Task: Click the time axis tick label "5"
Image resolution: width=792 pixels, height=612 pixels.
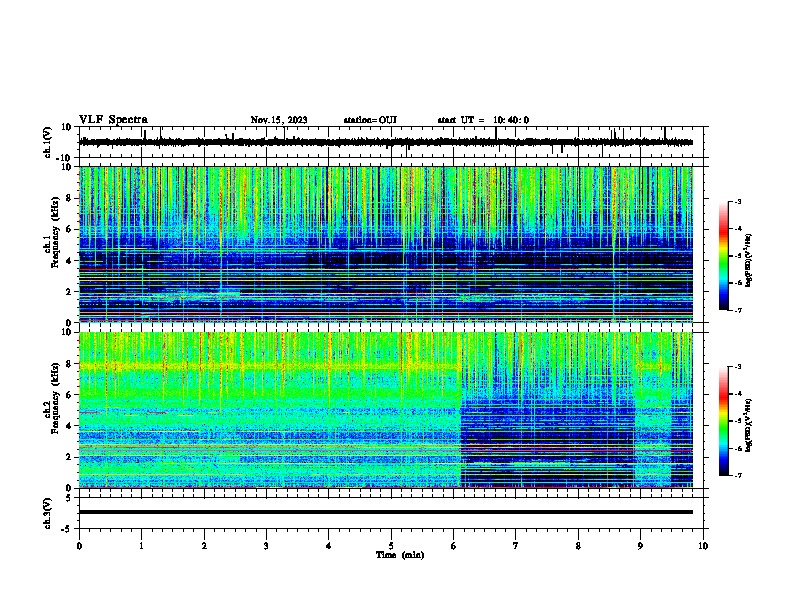Action: coord(391,546)
